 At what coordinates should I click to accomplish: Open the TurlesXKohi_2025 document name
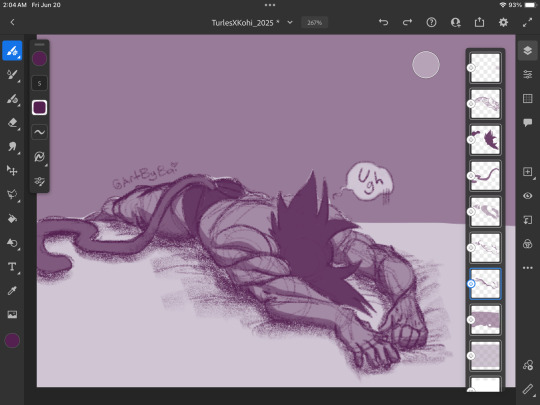point(245,23)
